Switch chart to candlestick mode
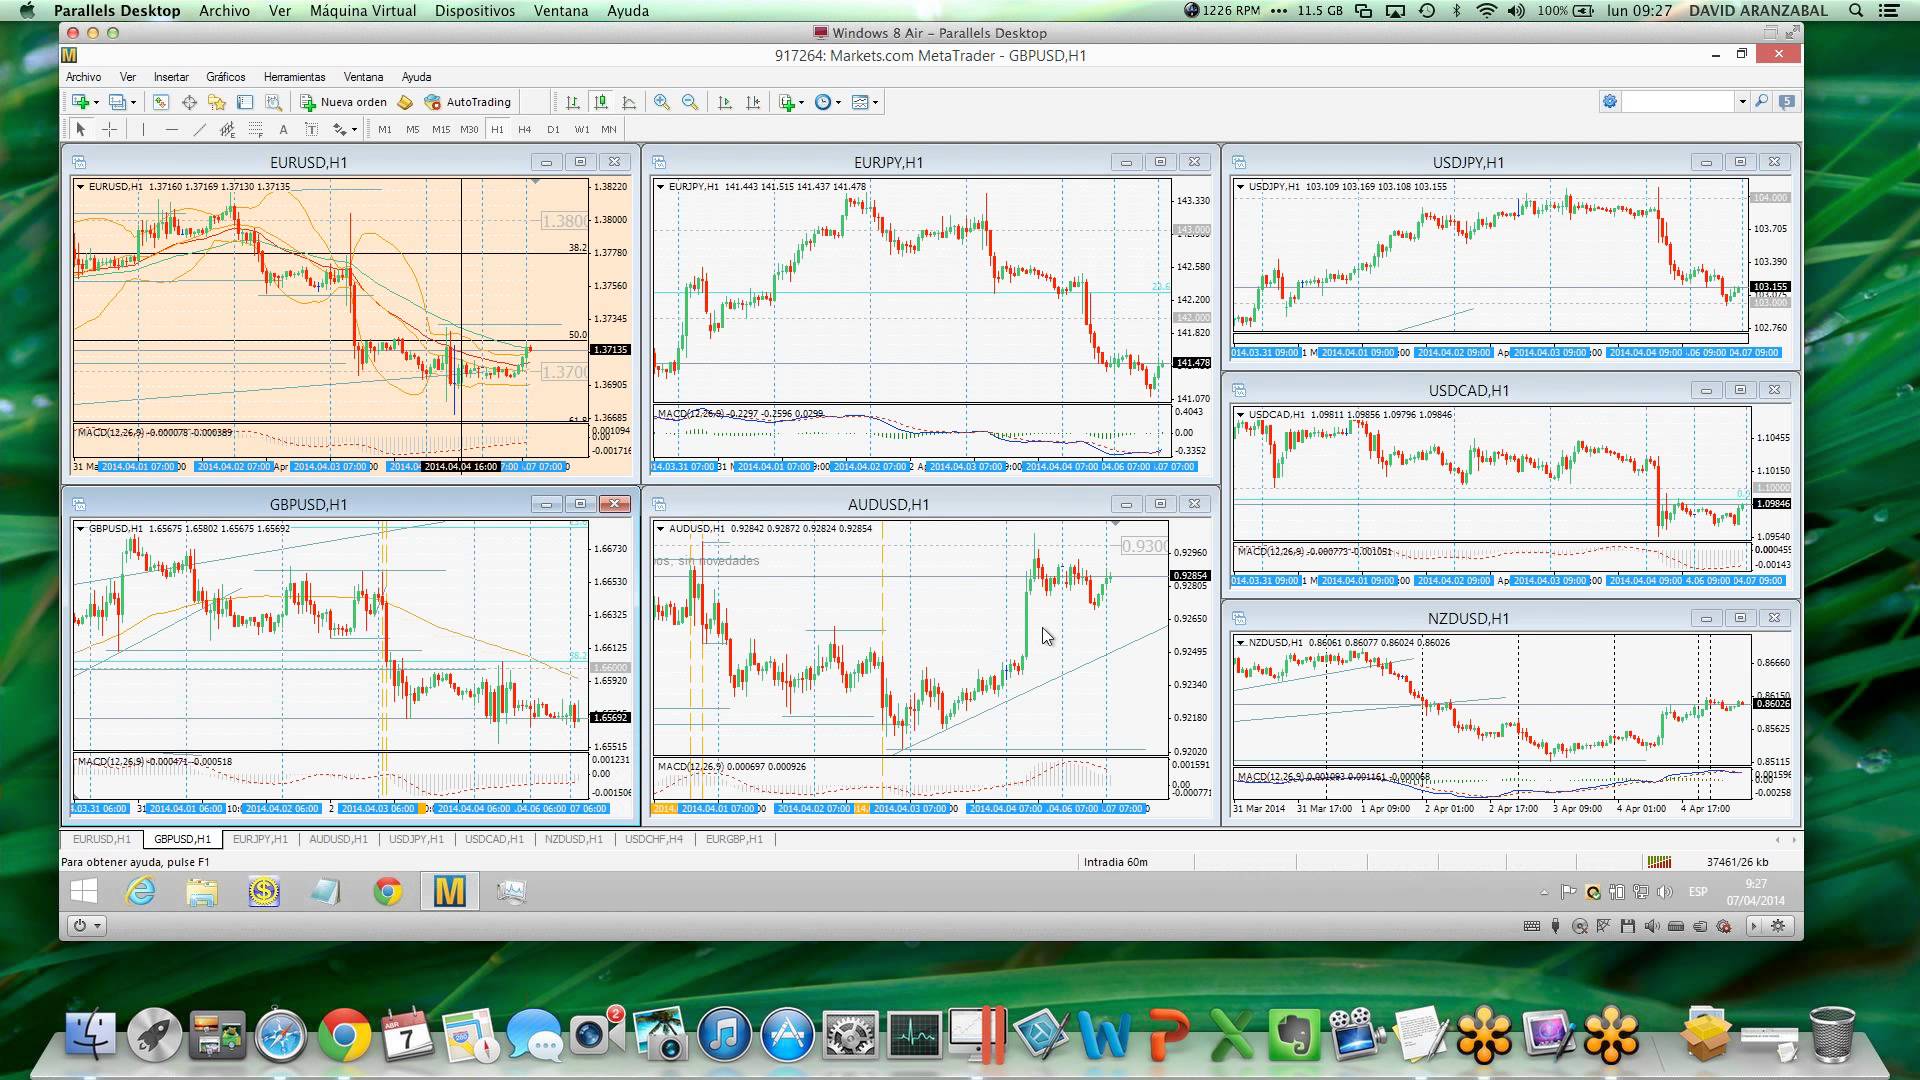This screenshot has height=1080, width=1920. click(600, 102)
